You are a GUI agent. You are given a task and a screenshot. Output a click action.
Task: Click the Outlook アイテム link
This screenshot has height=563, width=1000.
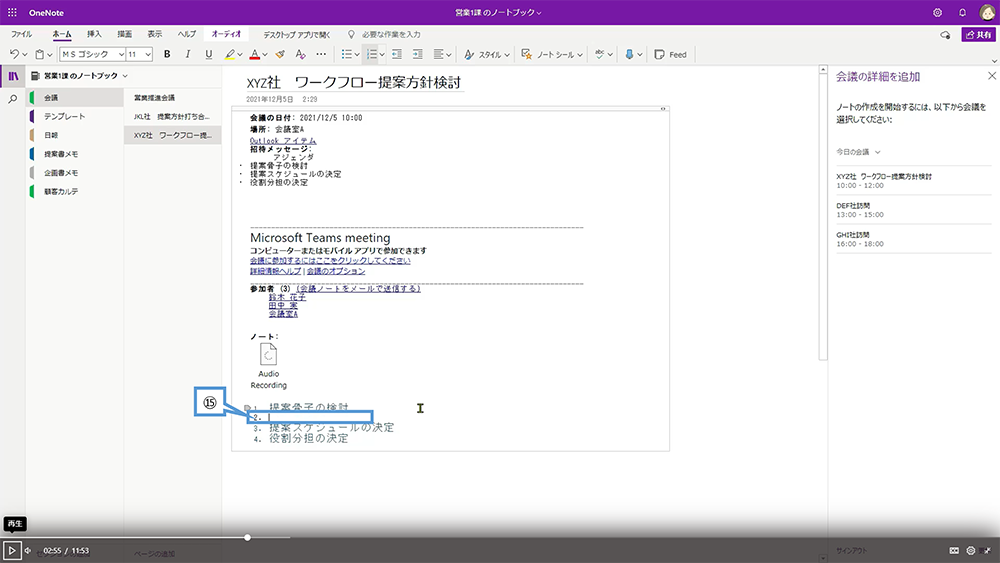pos(283,140)
